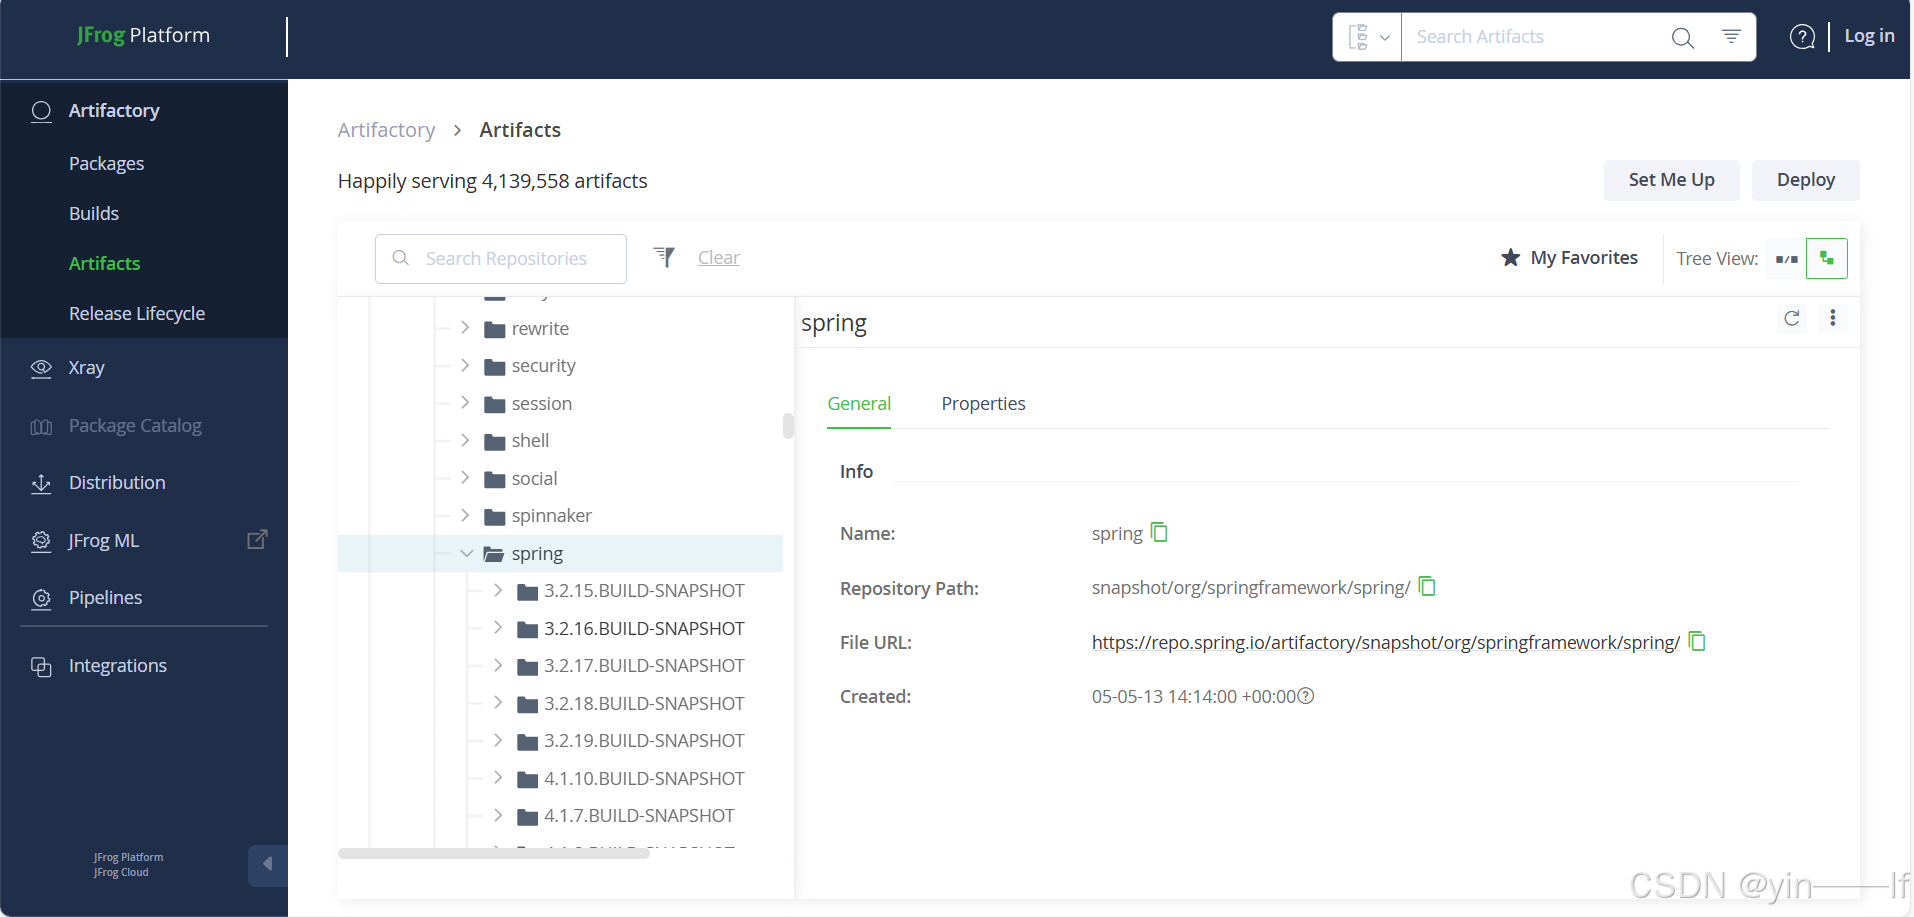Open the search type dropdown beside Search Artifacts
This screenshot has height=917, width=1914.
(x=1368, y=37)
